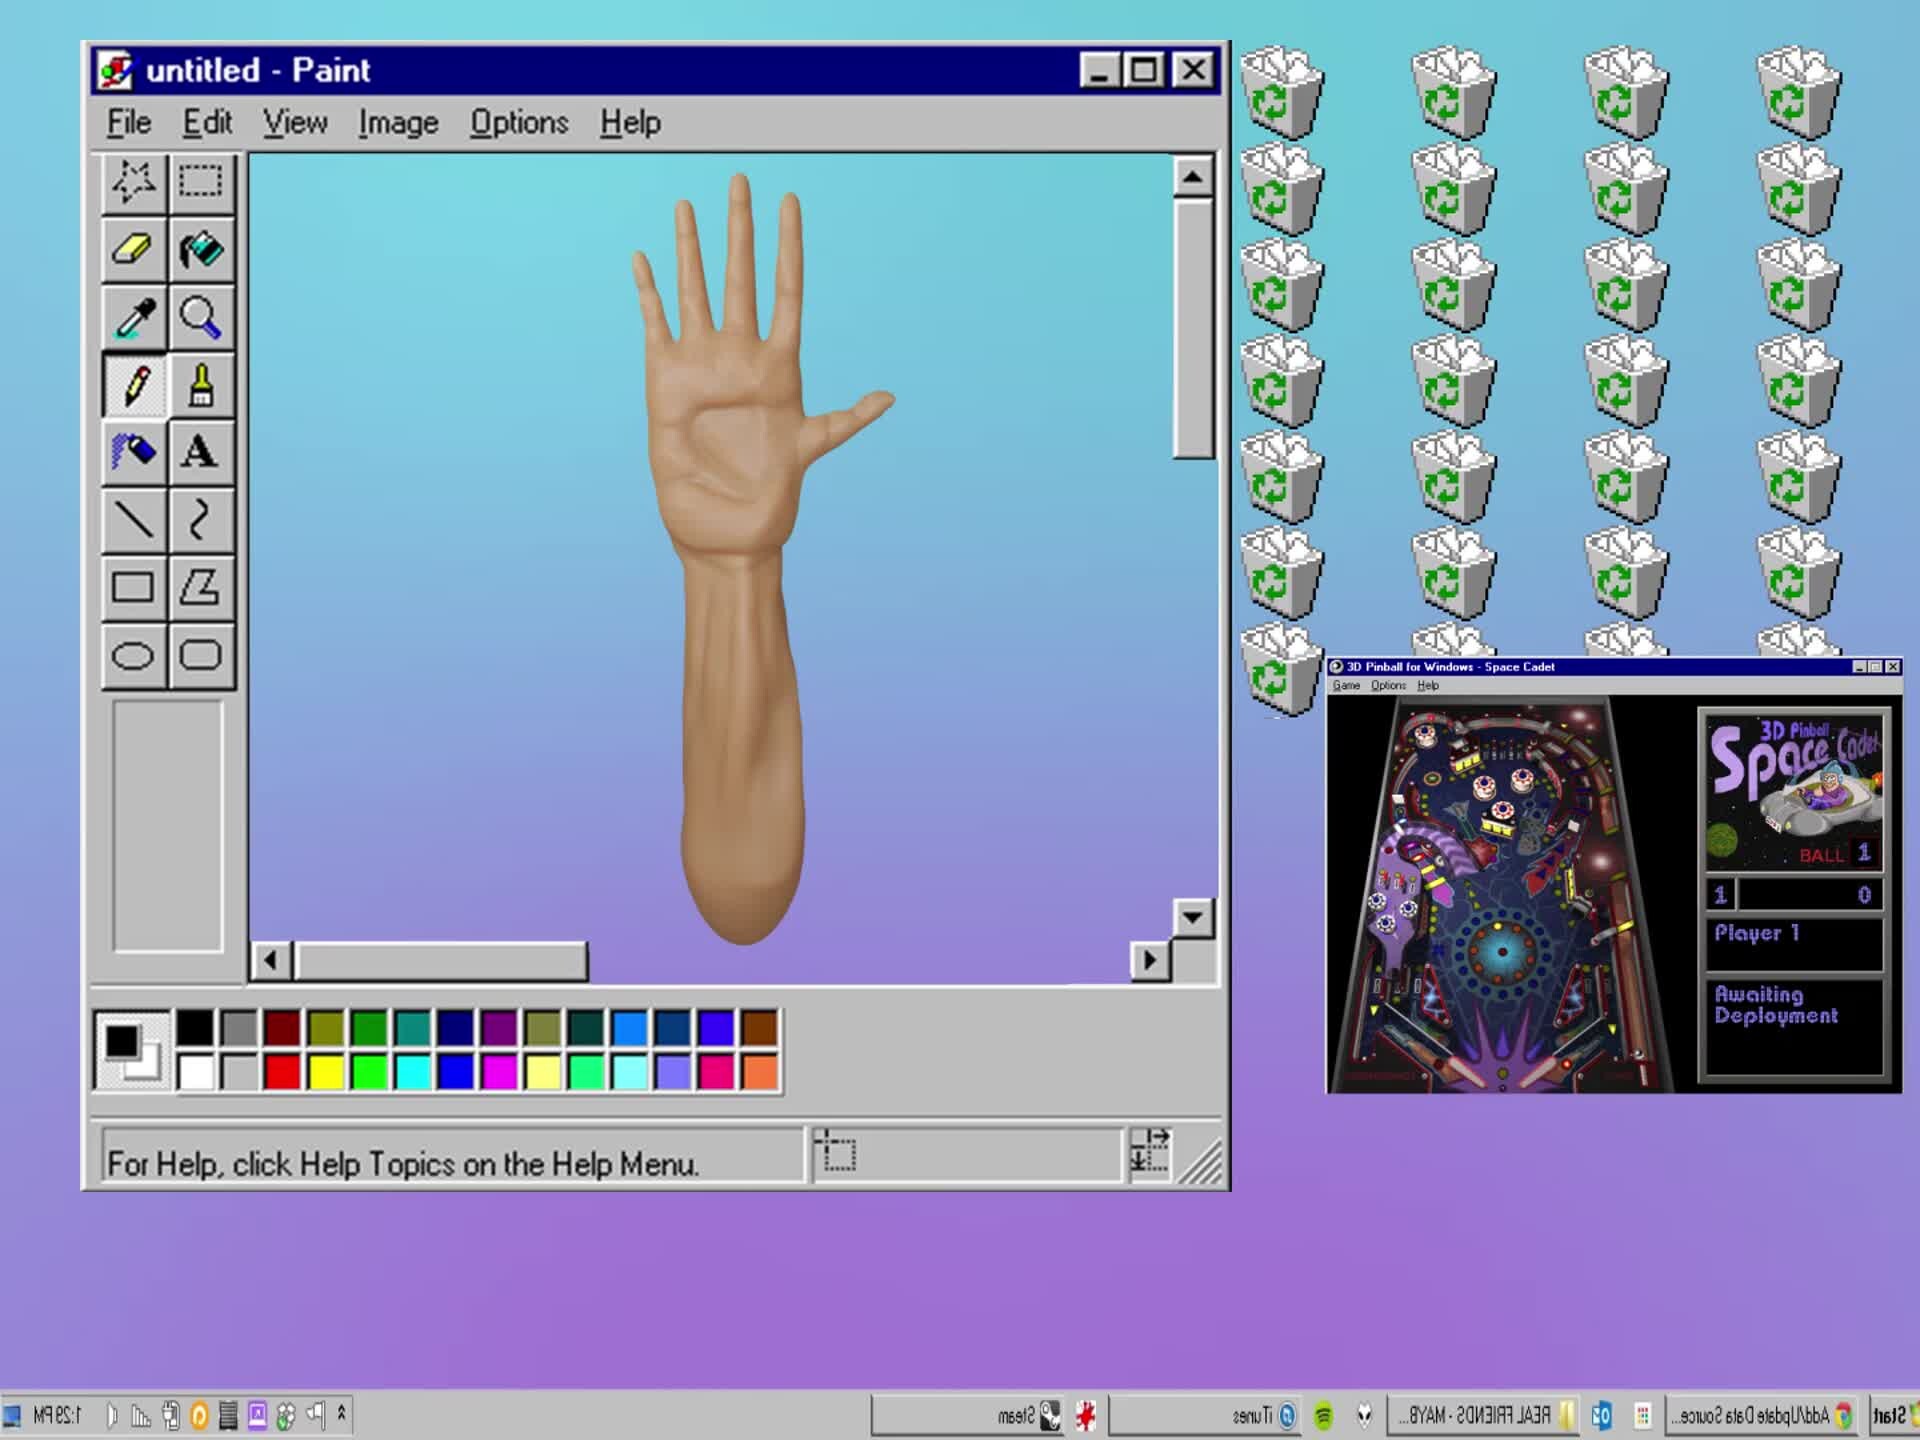
Task: Open the Game menu in 3D Pinball
Action: (1347, 686)
